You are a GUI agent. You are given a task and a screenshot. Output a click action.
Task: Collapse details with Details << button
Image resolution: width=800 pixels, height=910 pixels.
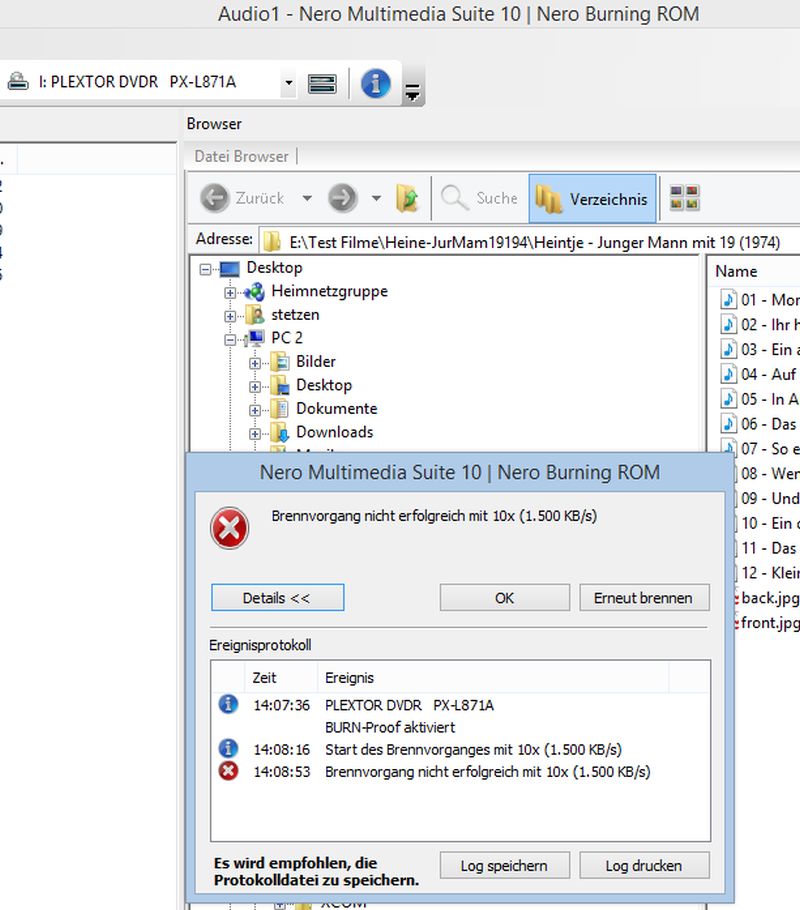[278, 598]
